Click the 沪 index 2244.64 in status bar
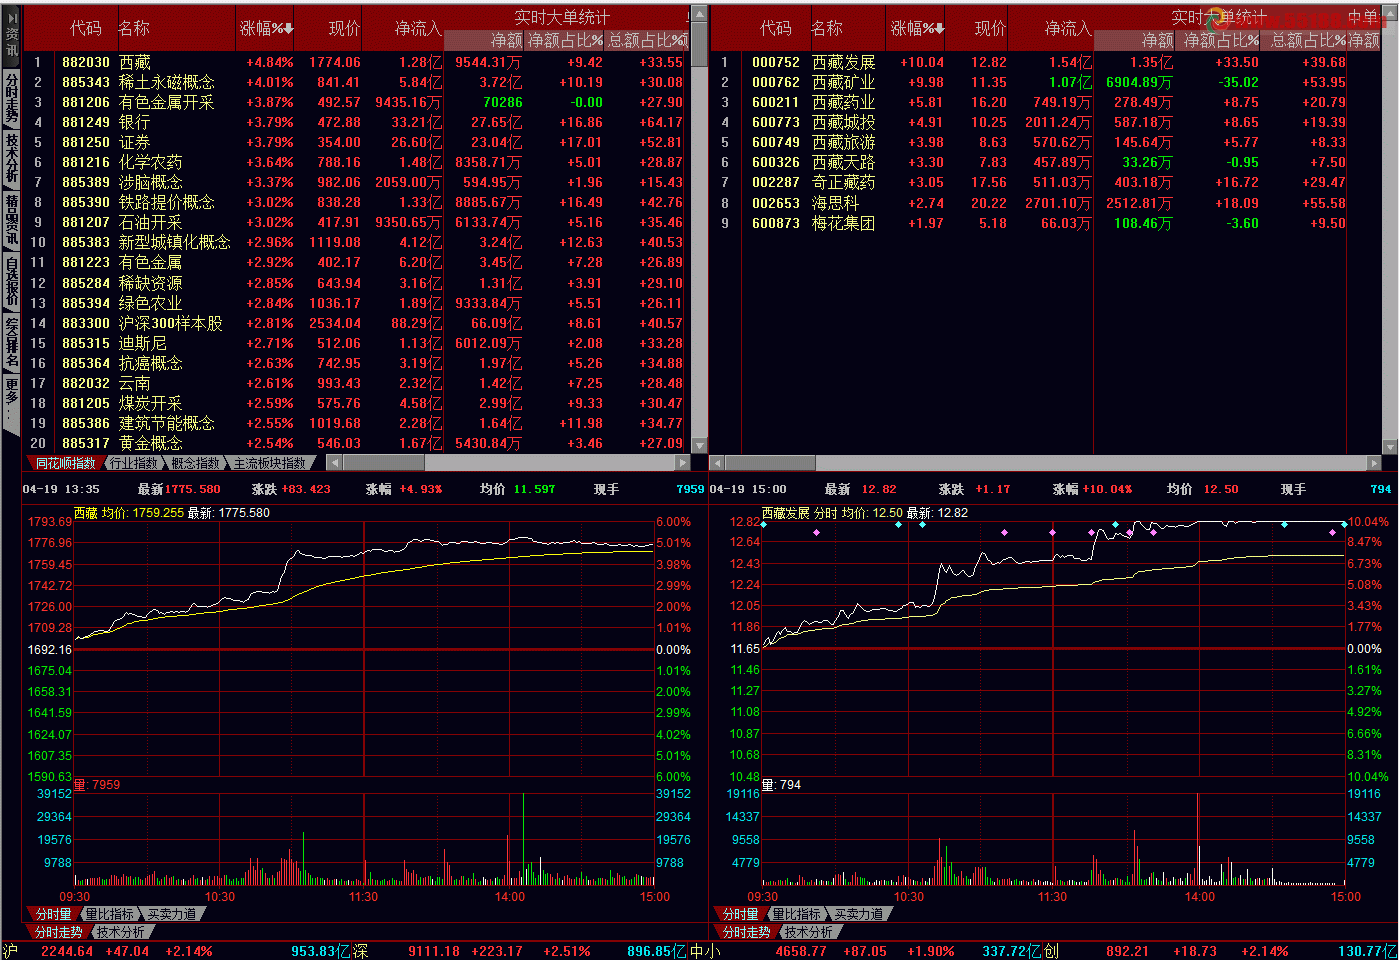 (66, 951)
